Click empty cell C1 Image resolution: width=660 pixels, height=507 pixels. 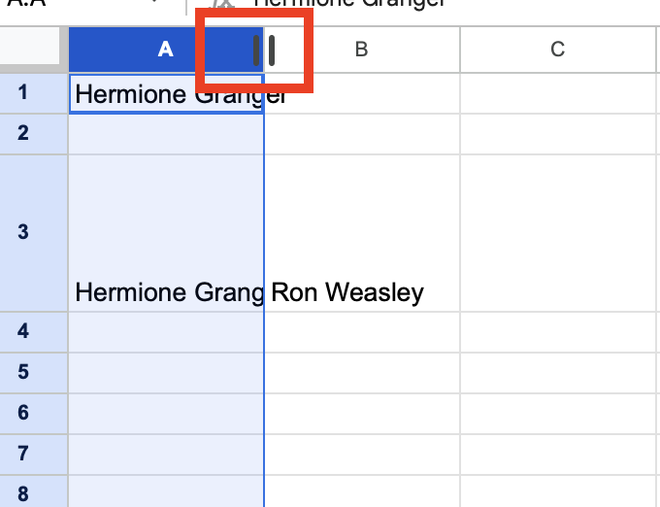click(558, 94)
